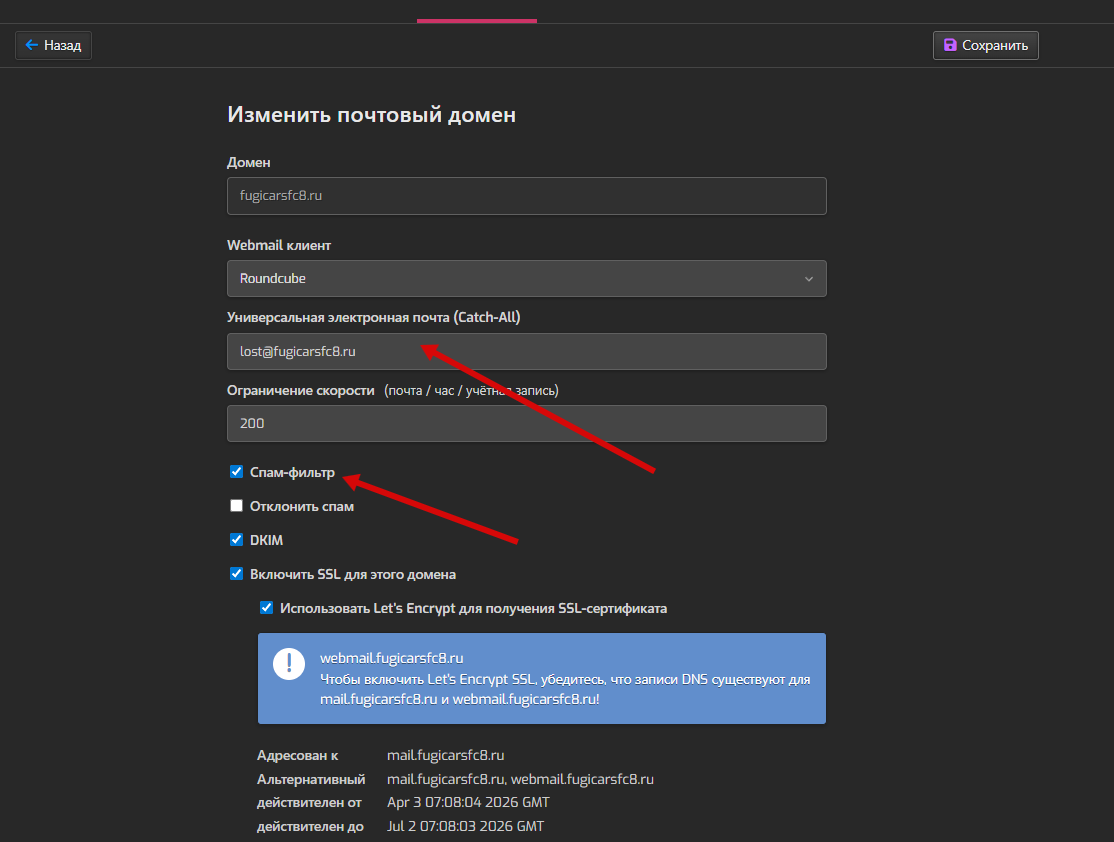Focus the Catch-All email input field
Viewport: 1114px width, 842px height.
click(x=526, y=352)
